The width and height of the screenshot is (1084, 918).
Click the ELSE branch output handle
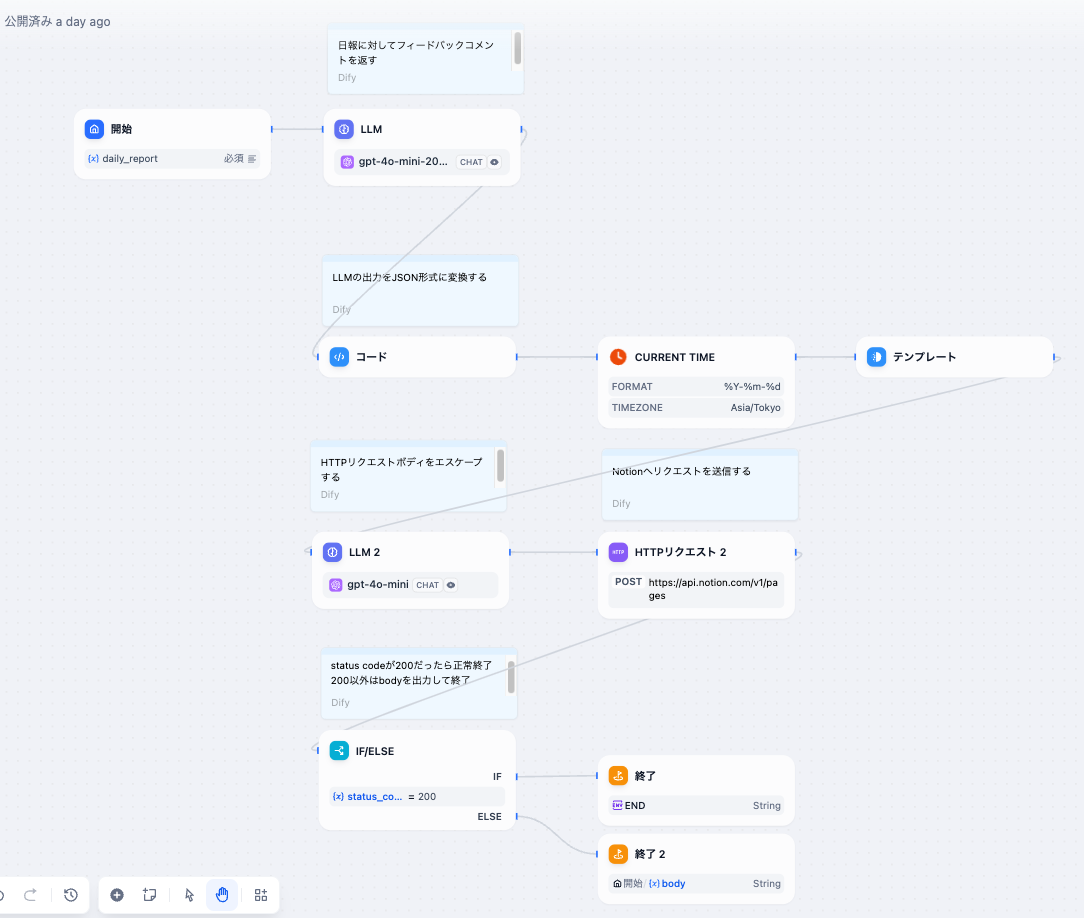coord(516,817)
